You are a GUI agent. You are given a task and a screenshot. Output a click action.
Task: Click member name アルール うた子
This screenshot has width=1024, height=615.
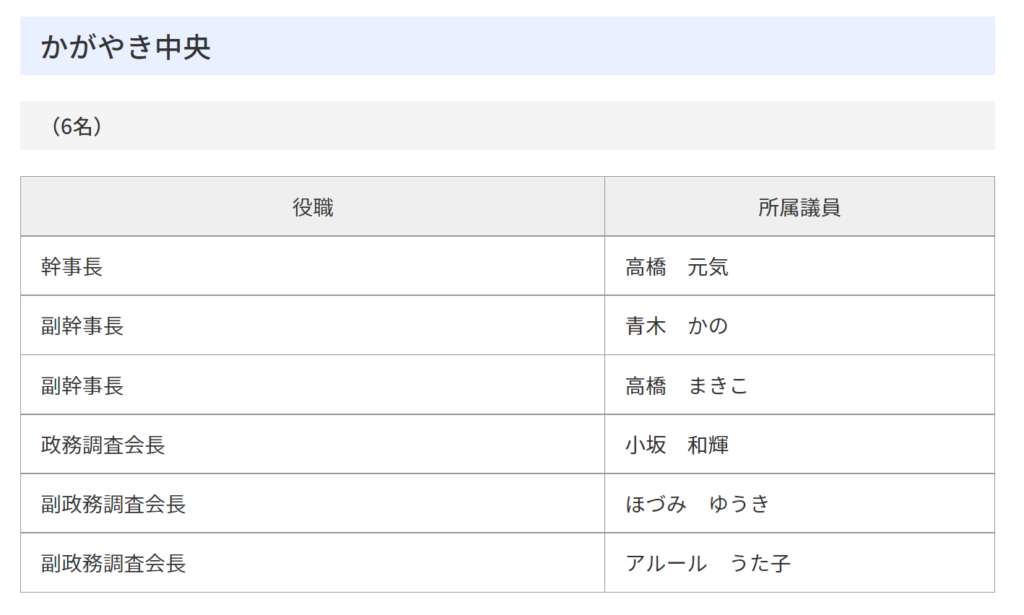tap(708, 563)
